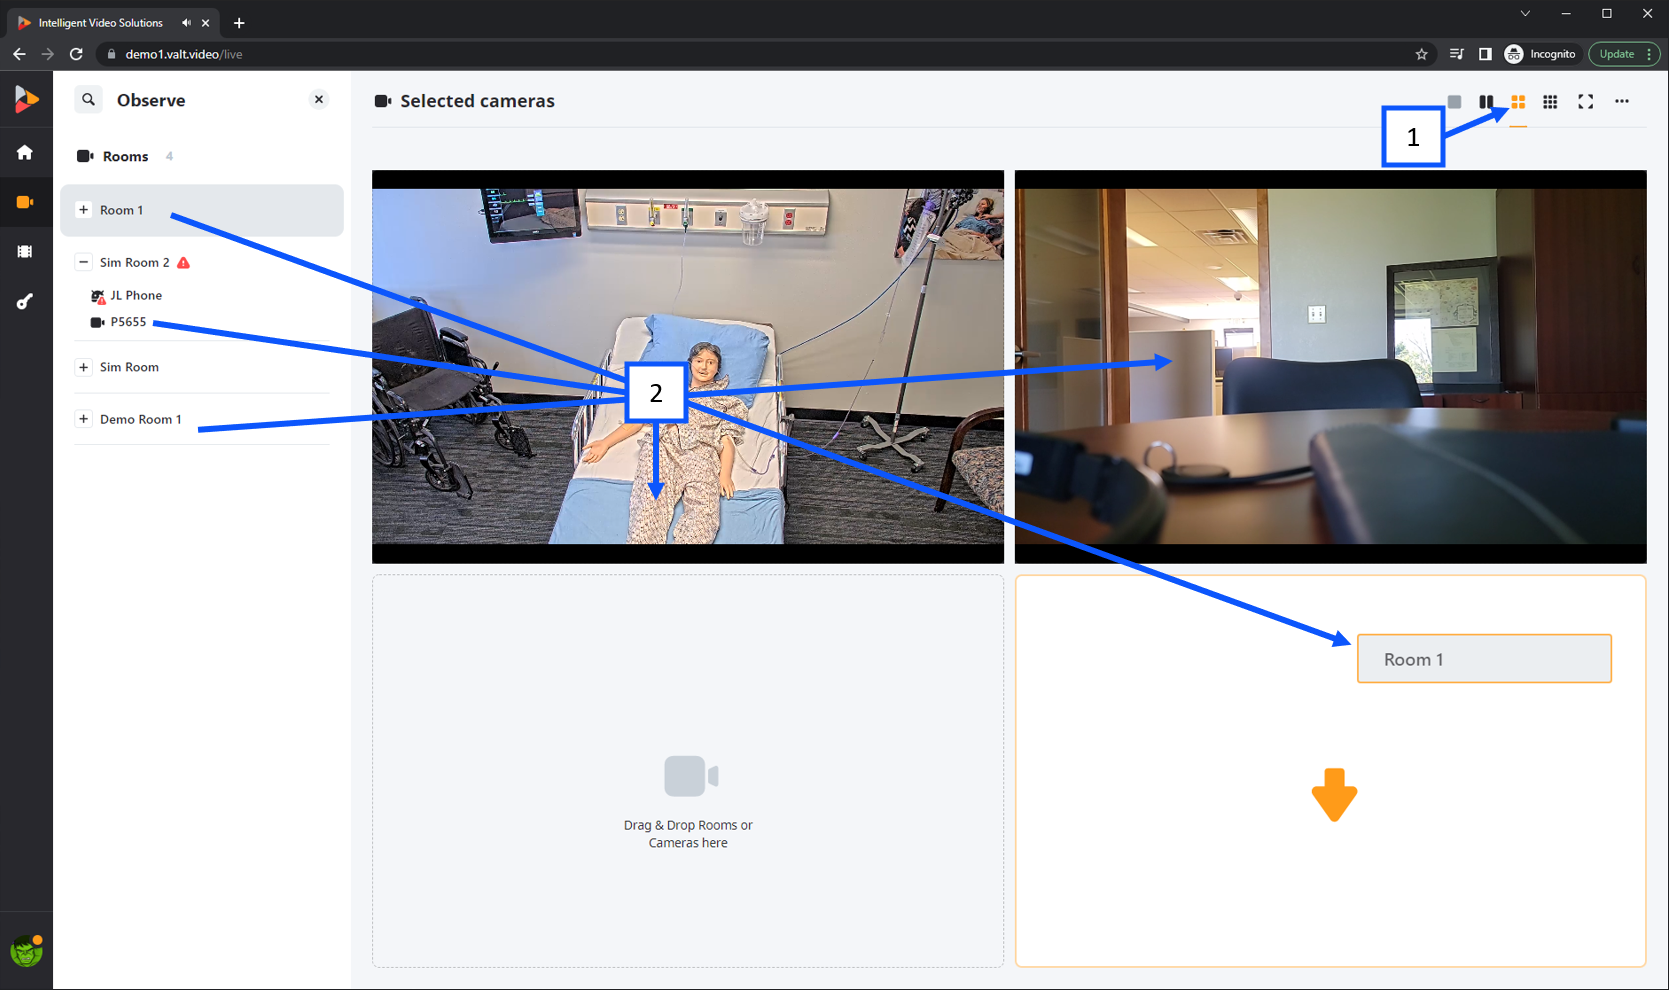Viewport: 1669px width, 990px height.
Task: Bookmark this page with the star icon
Action: (x=1422, y=54)
